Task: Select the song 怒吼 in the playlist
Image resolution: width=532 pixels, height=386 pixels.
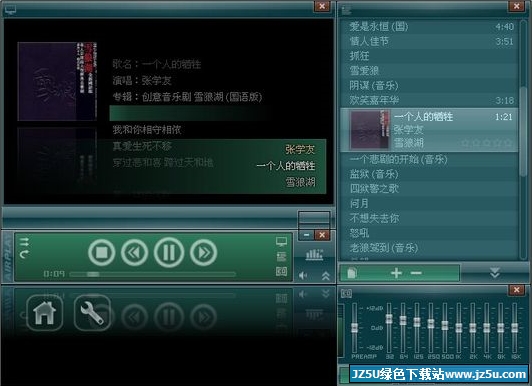Action: [x=428, y=233]
